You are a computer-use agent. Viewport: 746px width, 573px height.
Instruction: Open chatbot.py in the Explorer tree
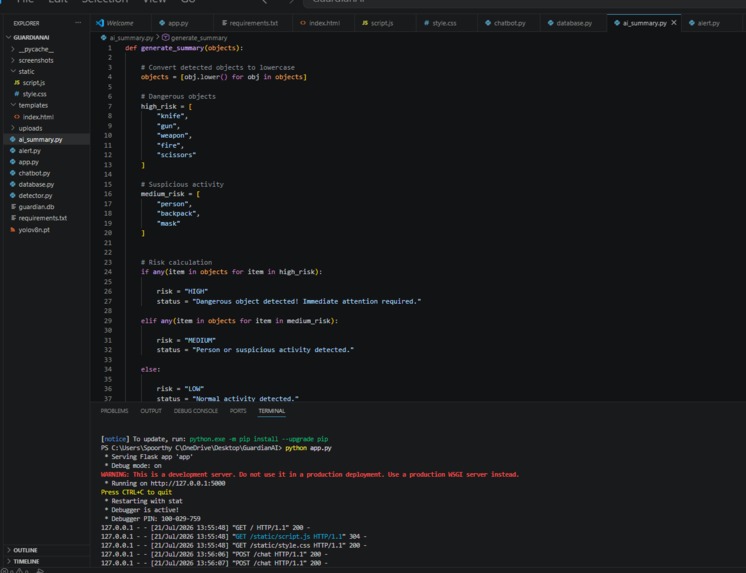pyautogui.click(x=34, y=173)
